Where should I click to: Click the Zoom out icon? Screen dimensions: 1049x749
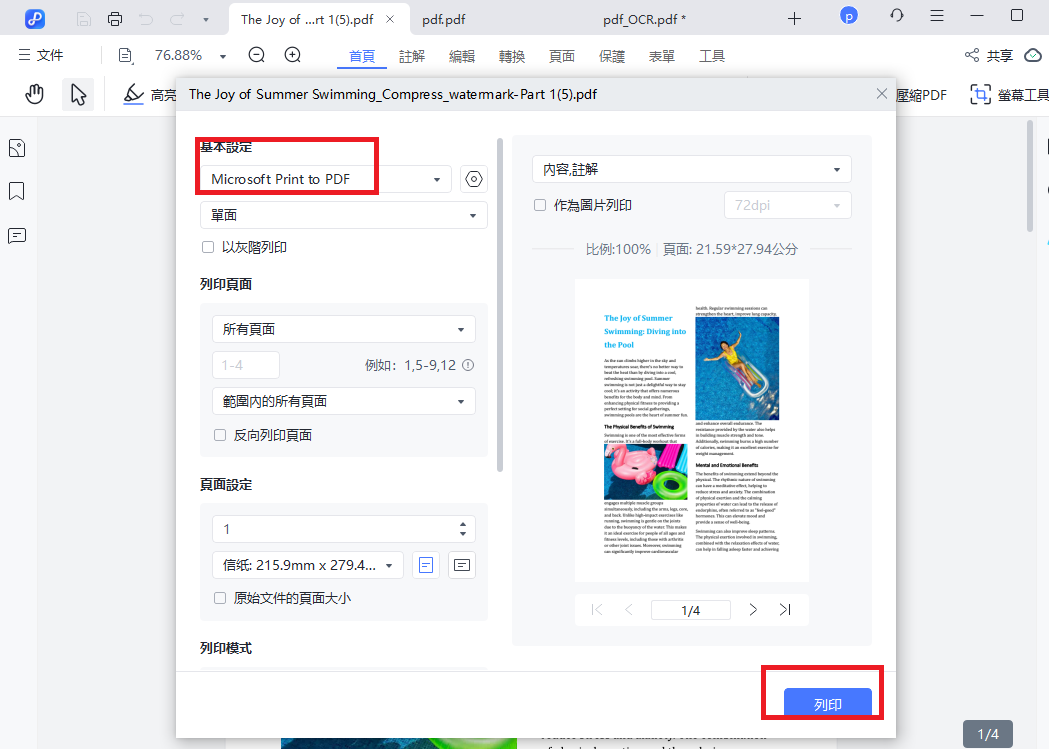click(256, 56)
